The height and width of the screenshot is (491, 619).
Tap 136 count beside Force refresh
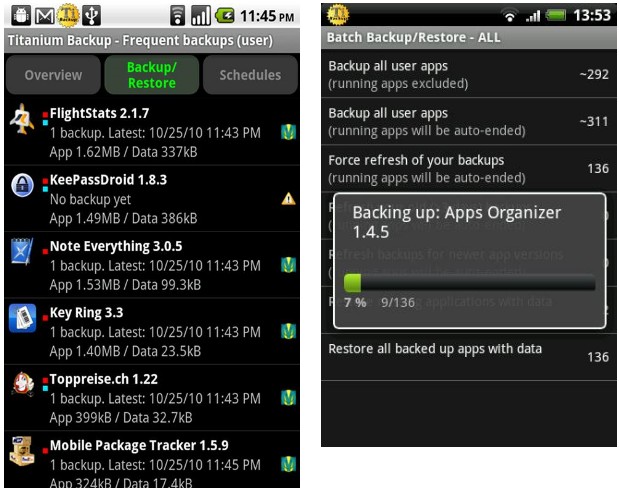pyautogui.click(x=598, y=169)
